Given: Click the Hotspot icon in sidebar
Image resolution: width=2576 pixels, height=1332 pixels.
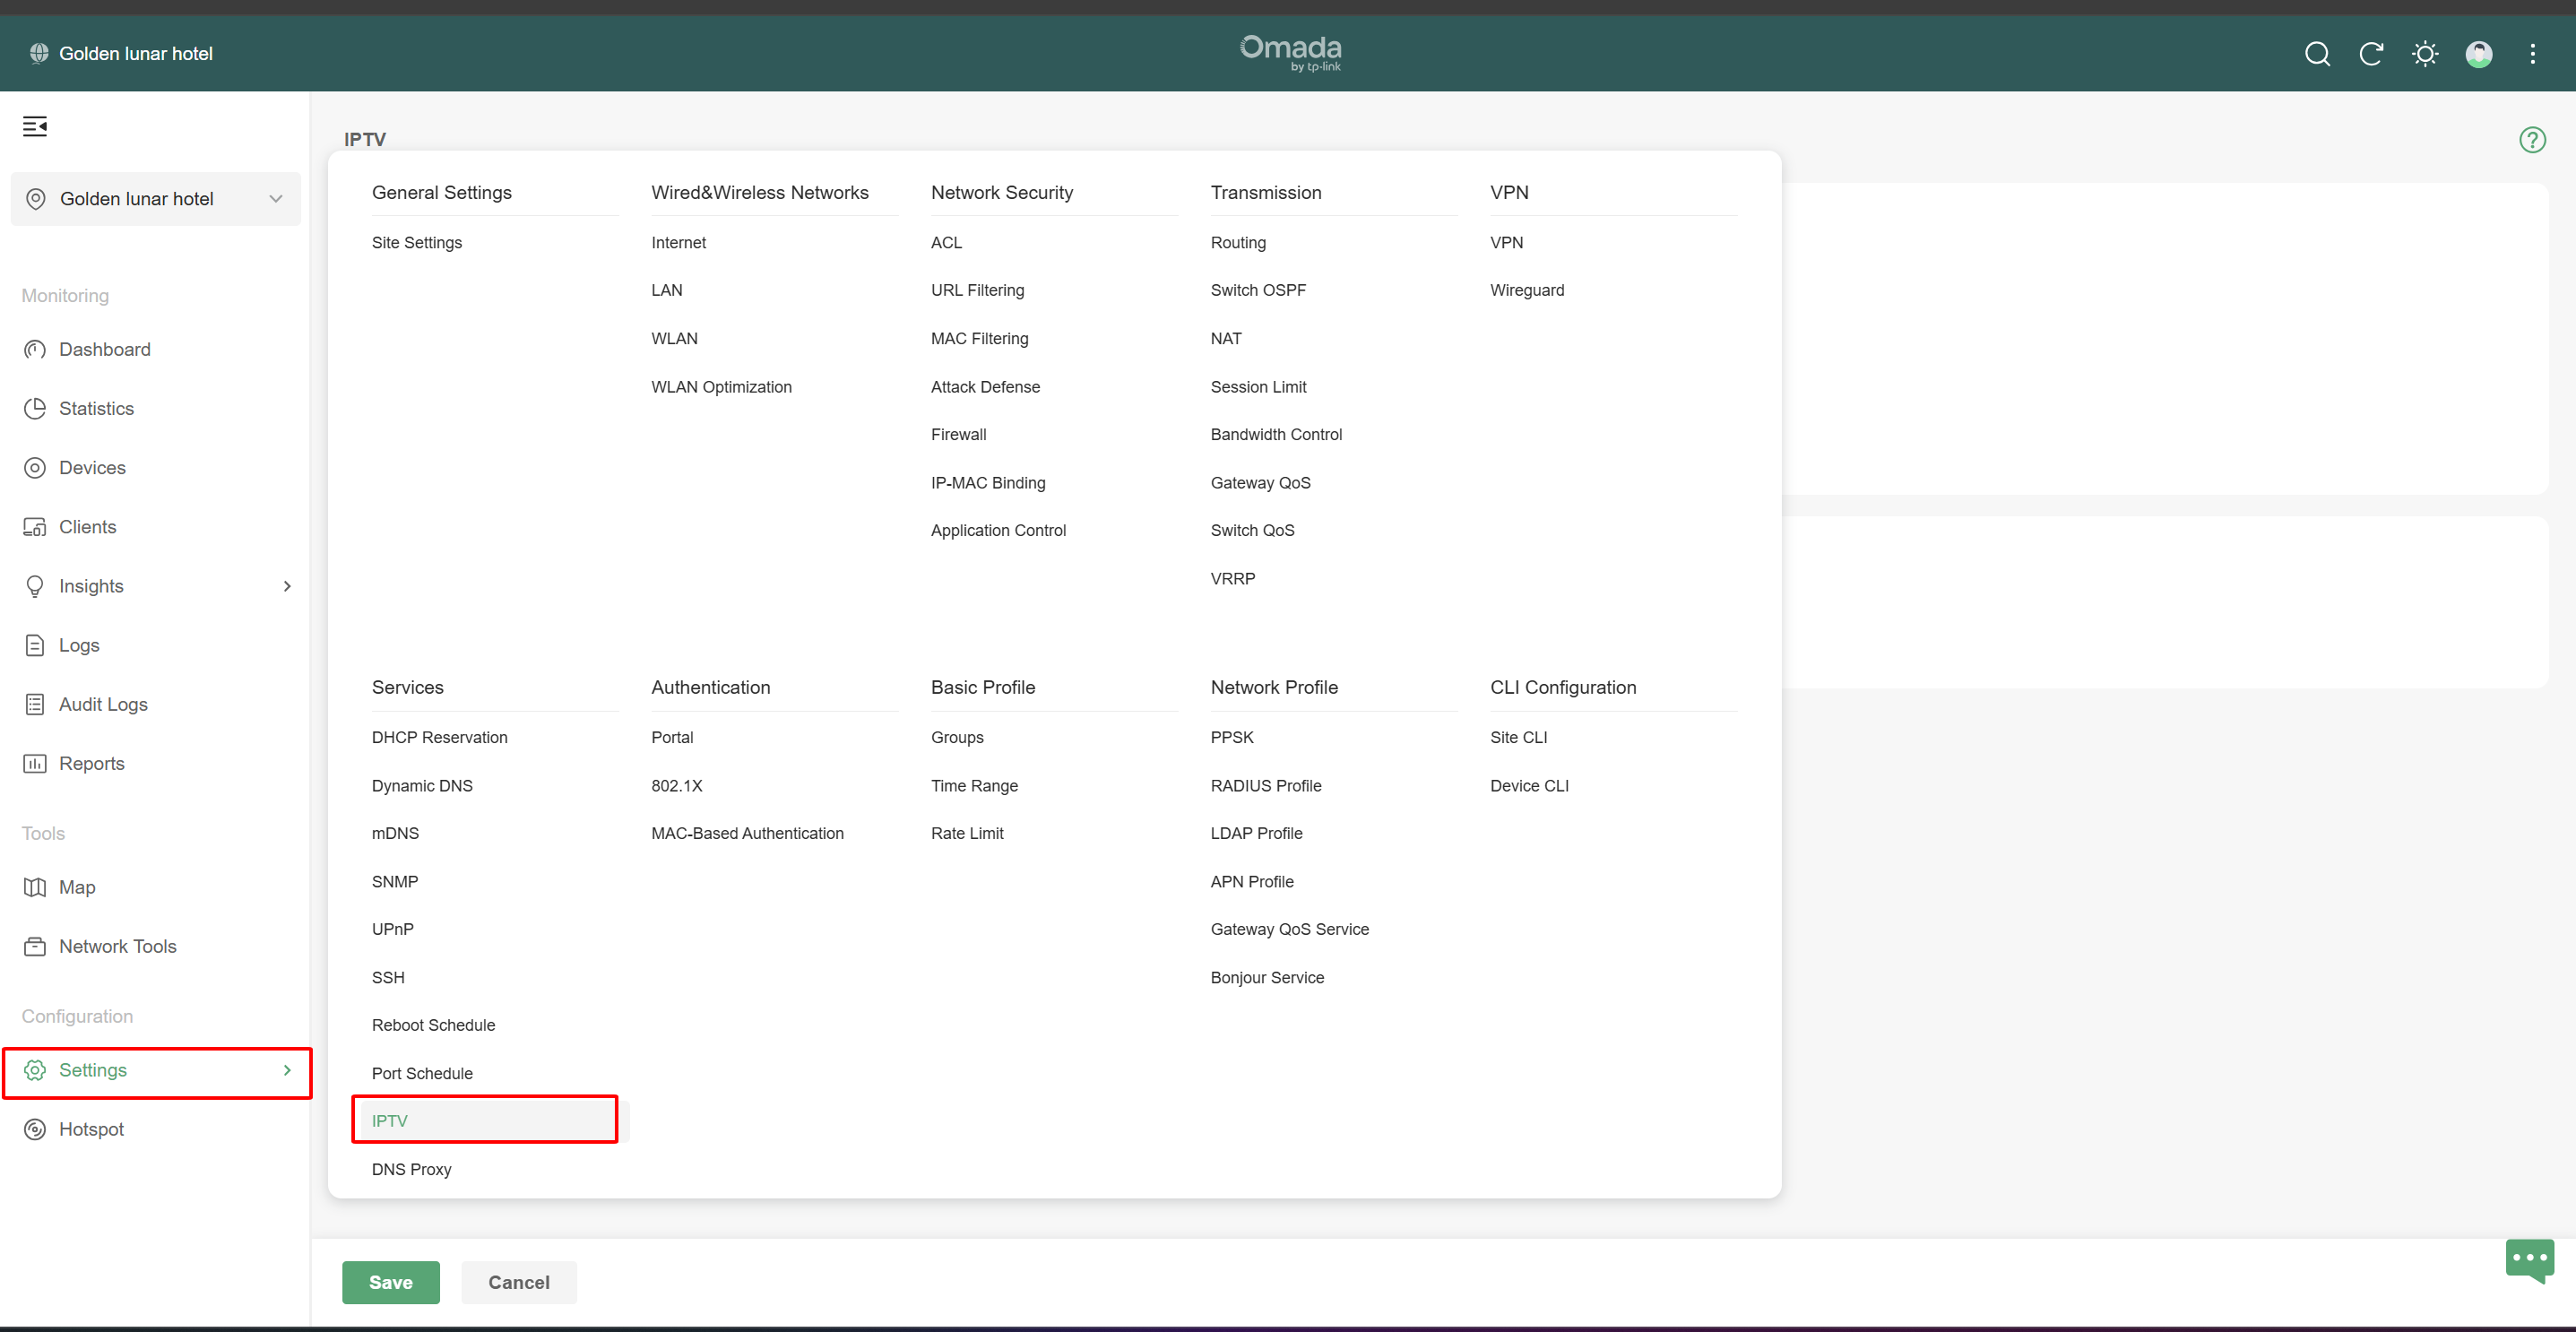Looking at the screenshot, I should (35, 1129).
